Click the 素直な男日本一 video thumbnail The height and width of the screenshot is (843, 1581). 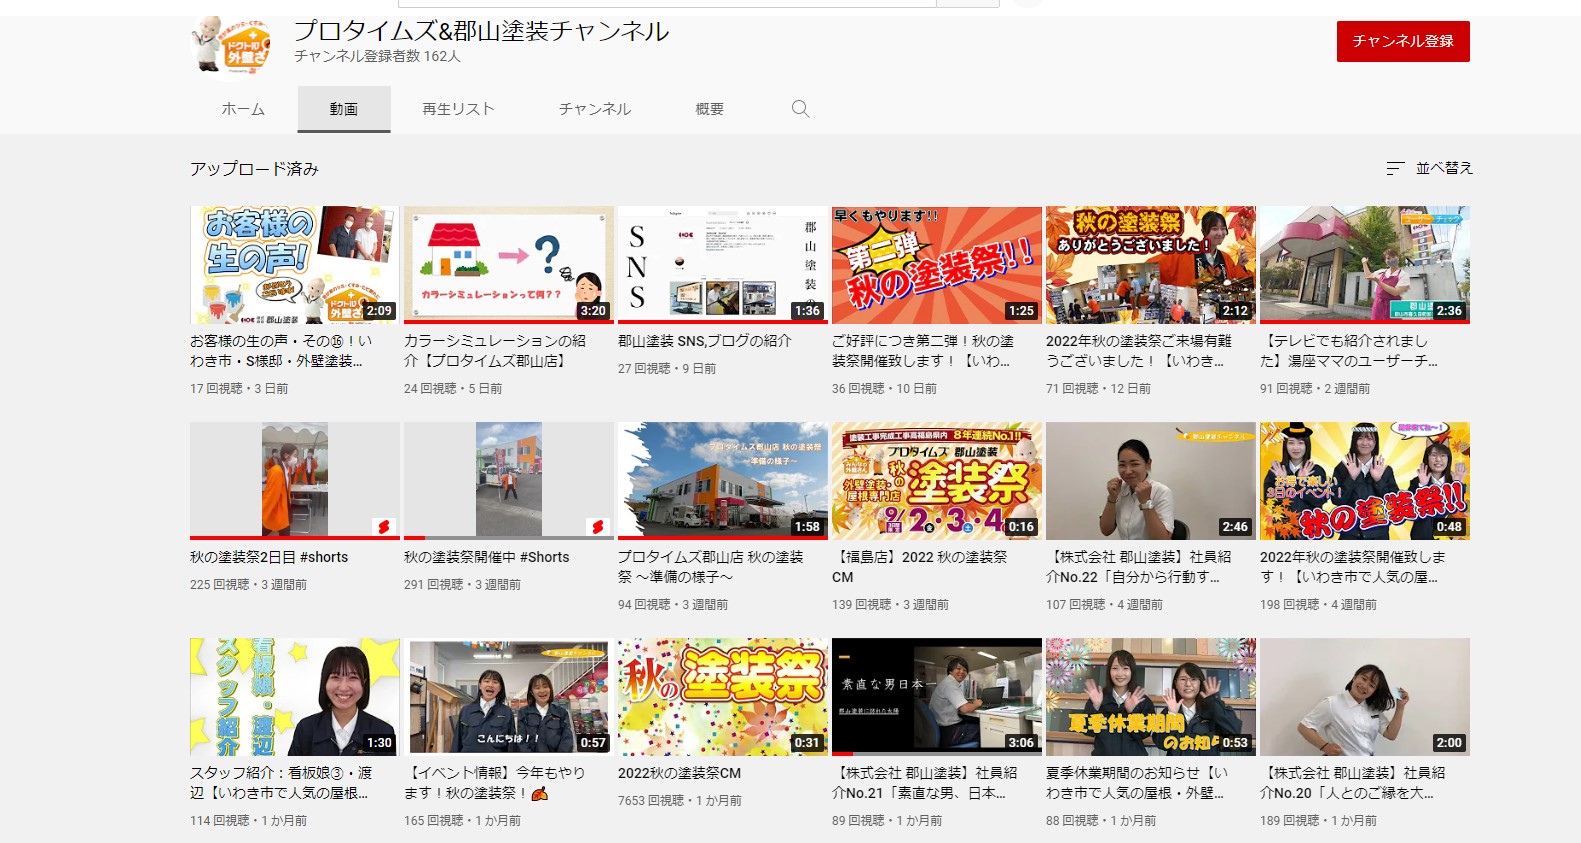(936, 696)
